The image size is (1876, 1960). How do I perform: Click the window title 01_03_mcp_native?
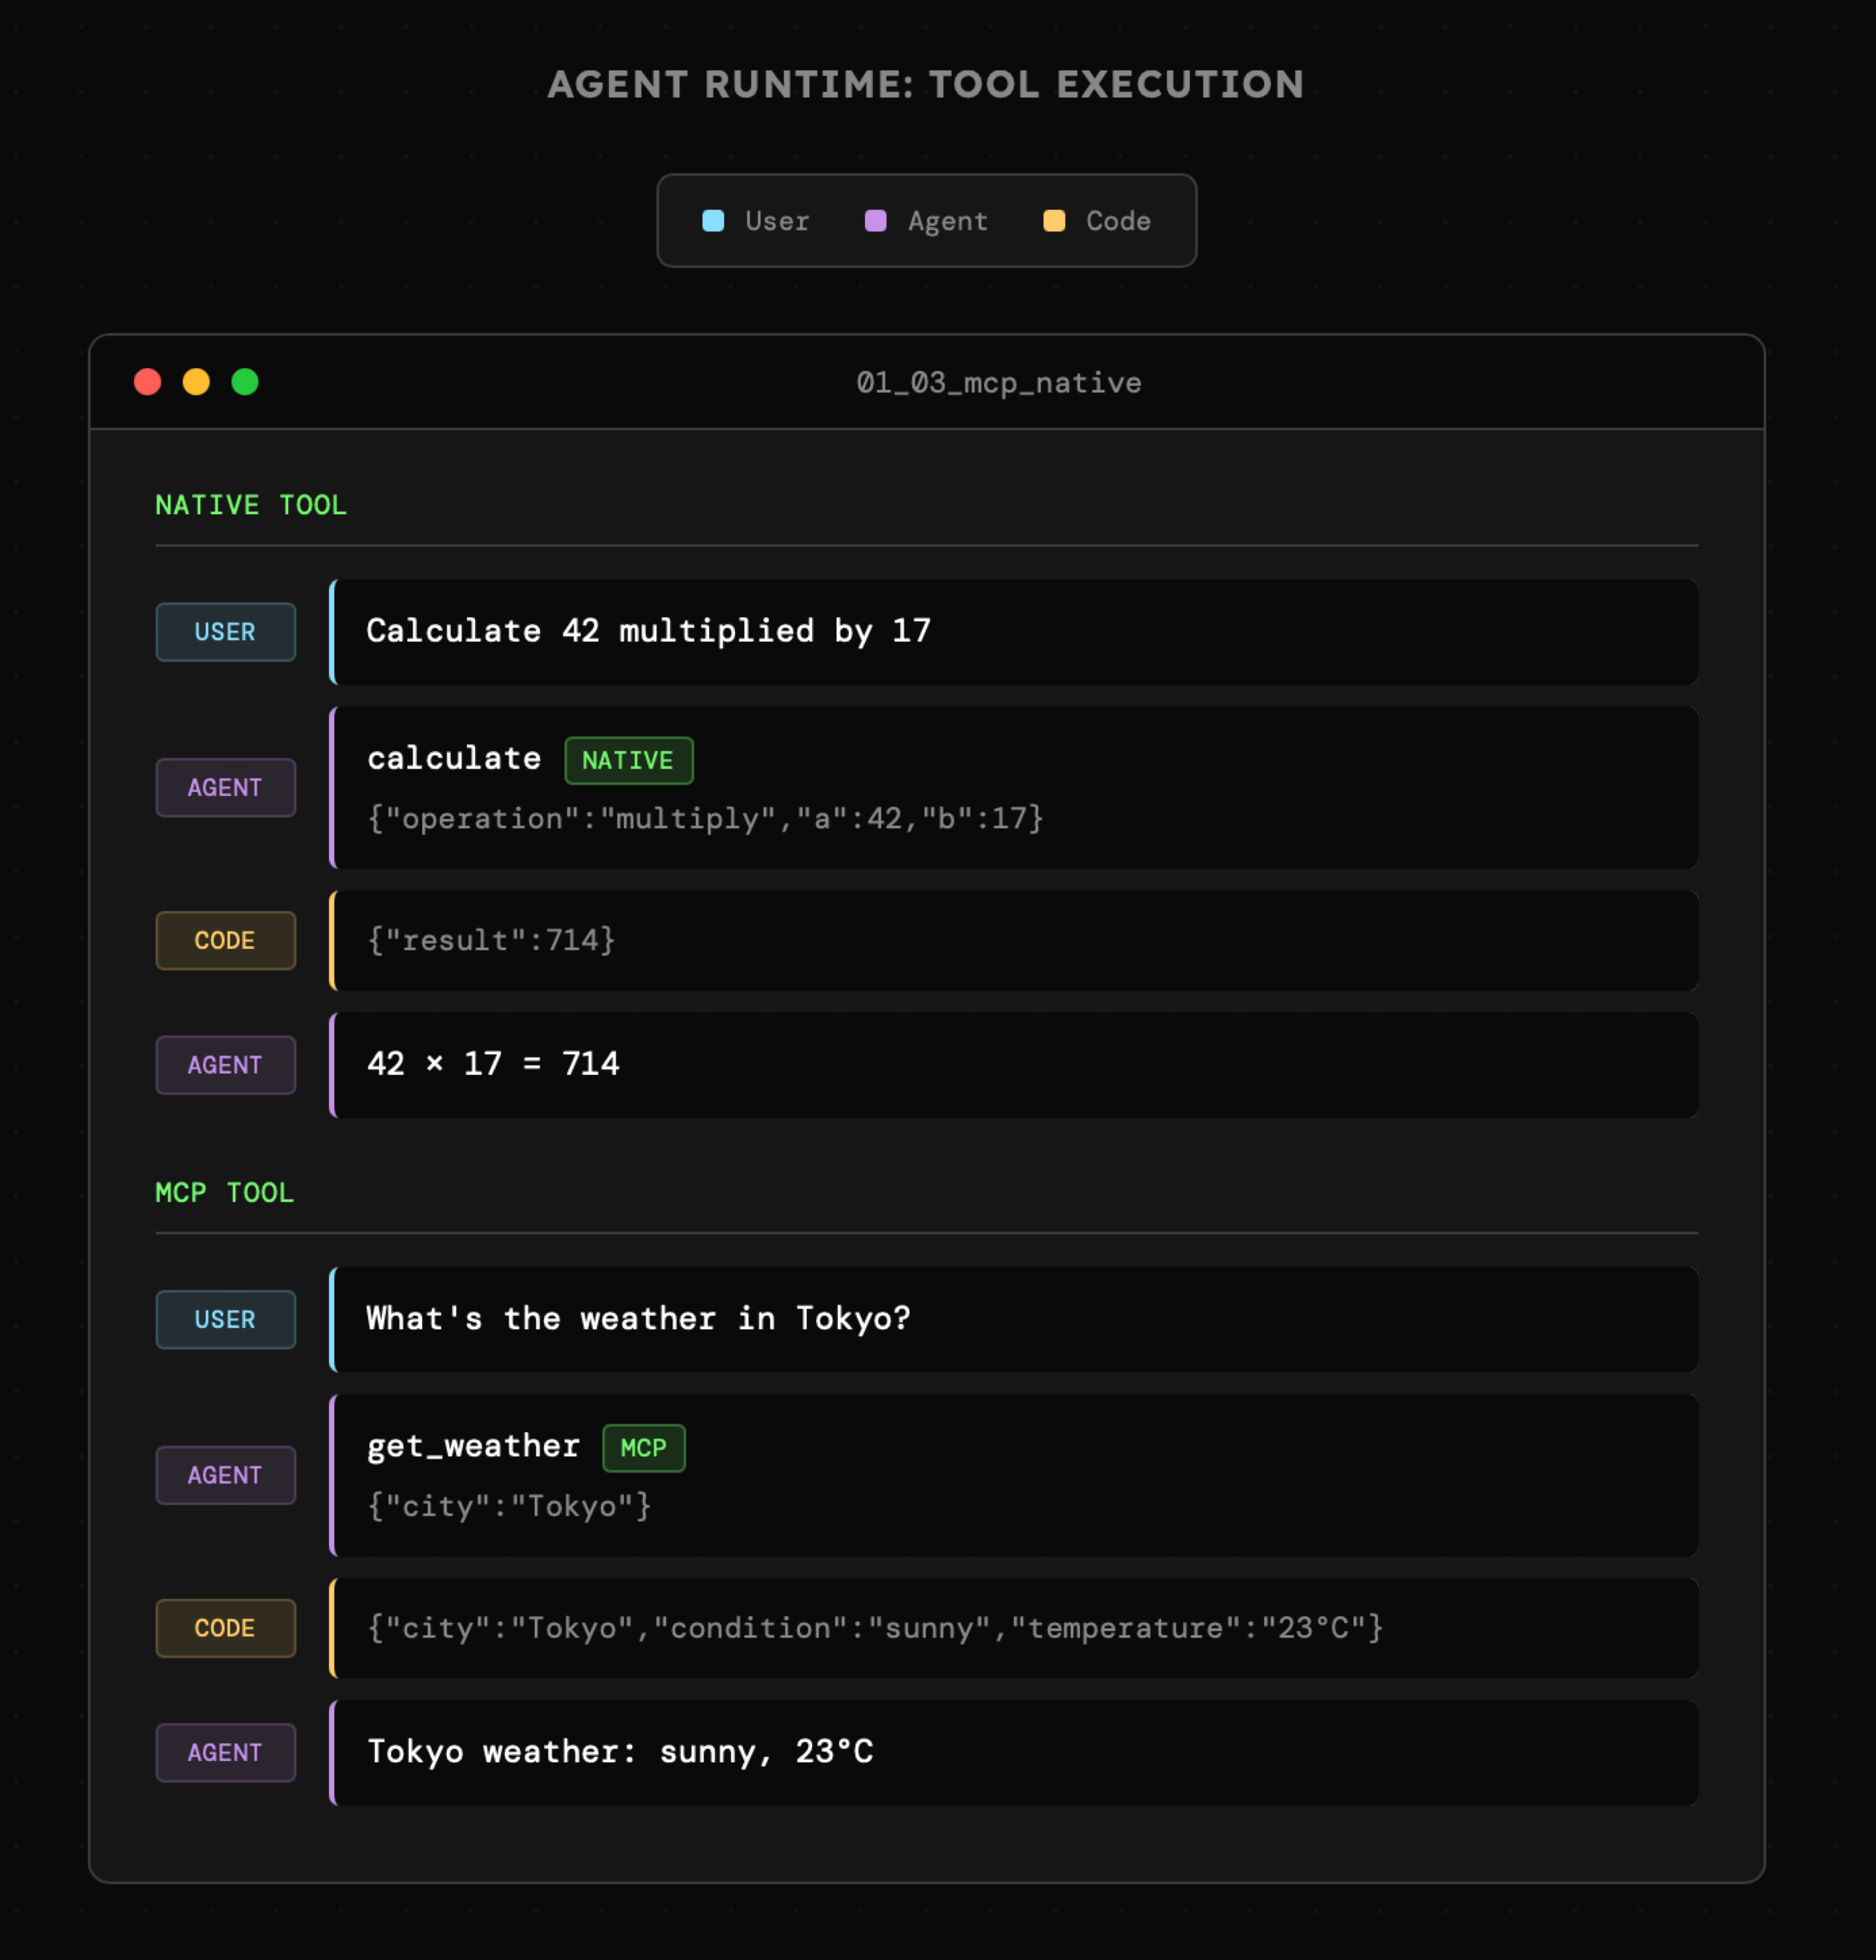(998, 383)
